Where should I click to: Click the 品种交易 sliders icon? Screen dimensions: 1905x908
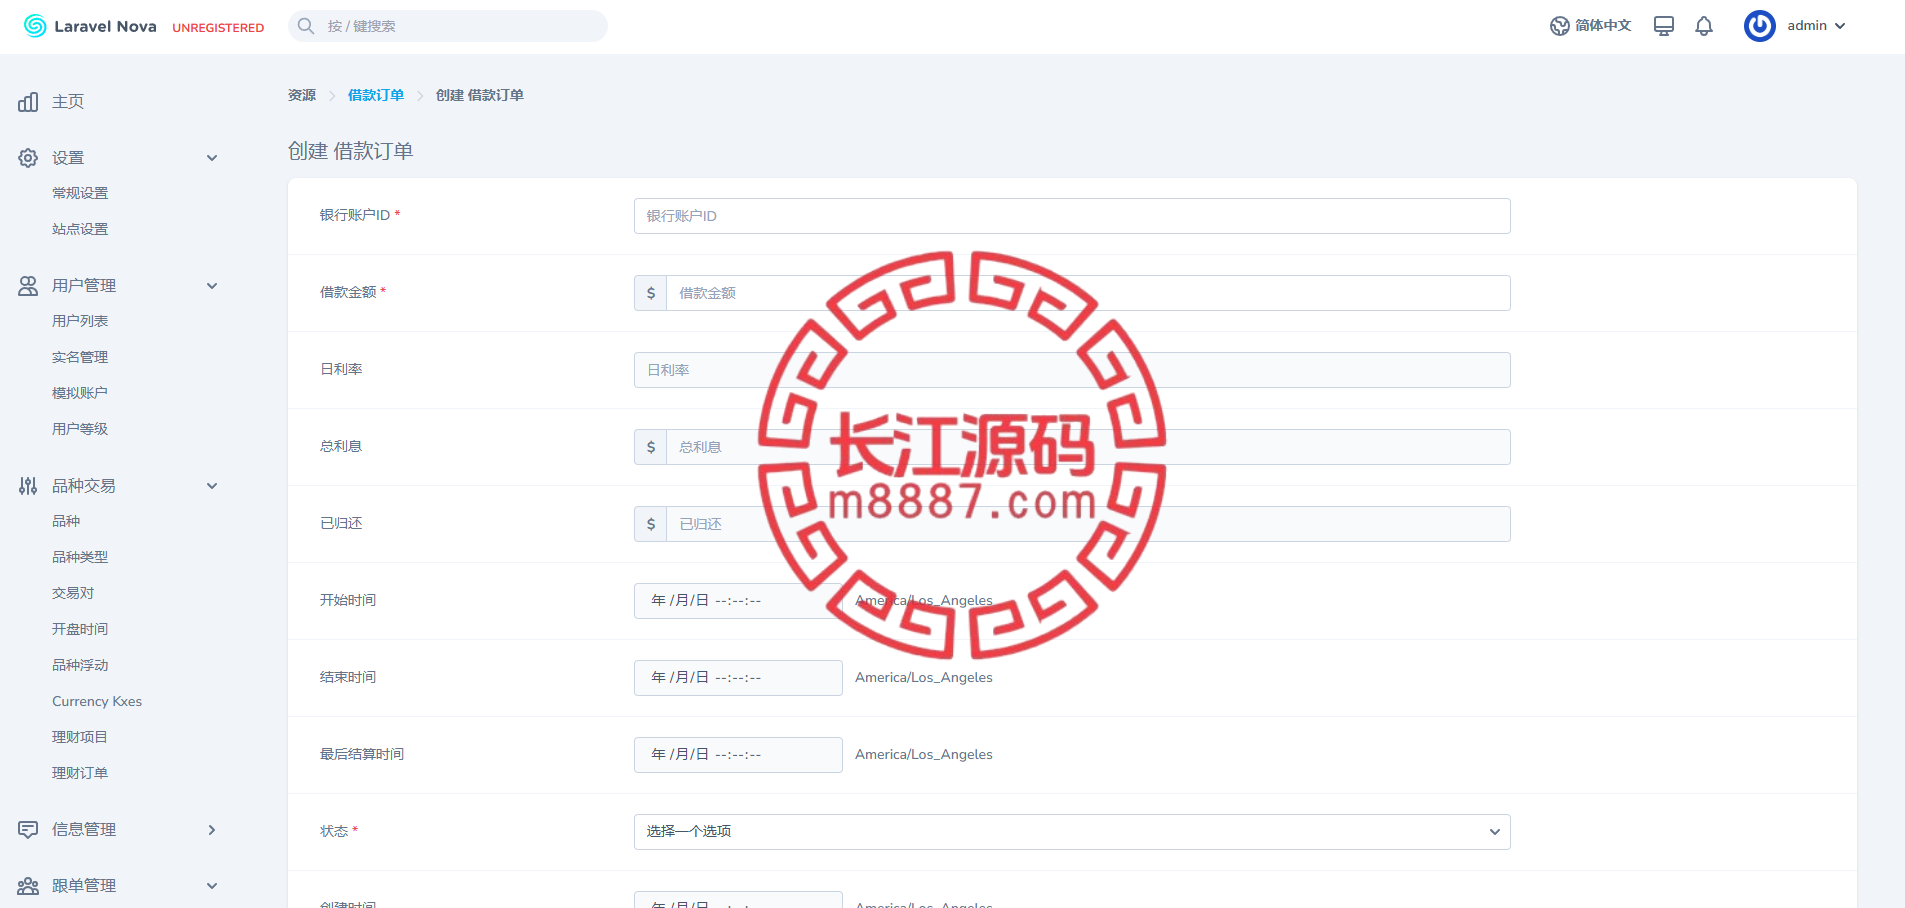28,486
